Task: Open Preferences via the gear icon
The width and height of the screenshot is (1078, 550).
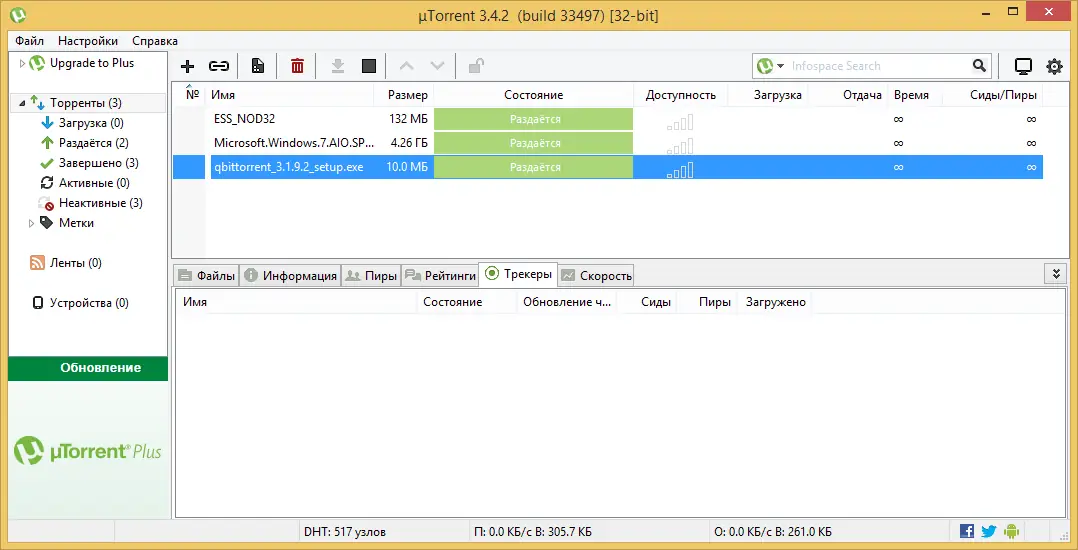Action: pos(1054,66)
